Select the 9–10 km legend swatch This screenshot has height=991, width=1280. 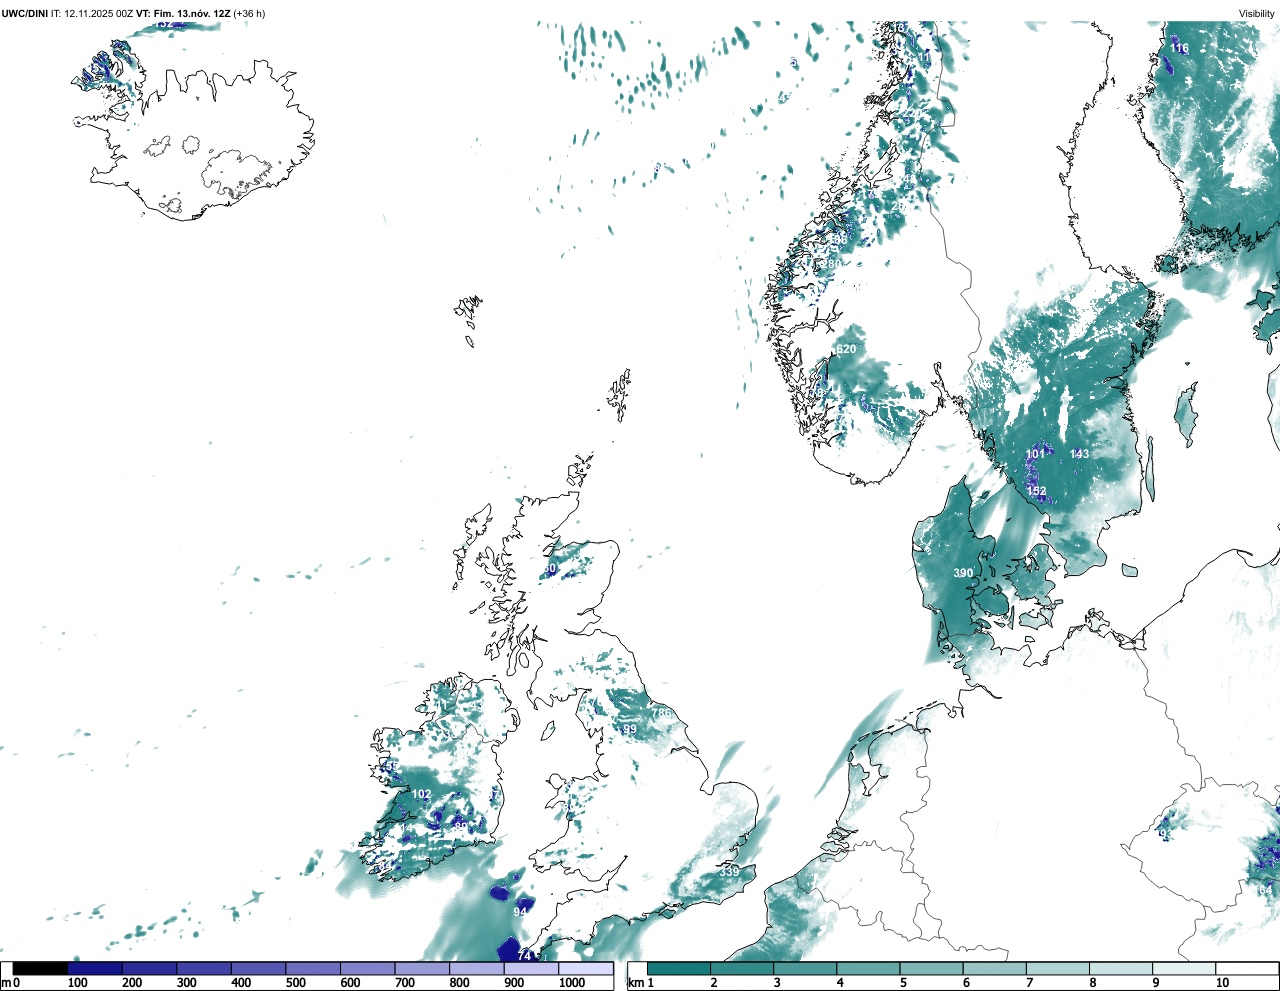pyautogui.click(x=1184, y=968)
